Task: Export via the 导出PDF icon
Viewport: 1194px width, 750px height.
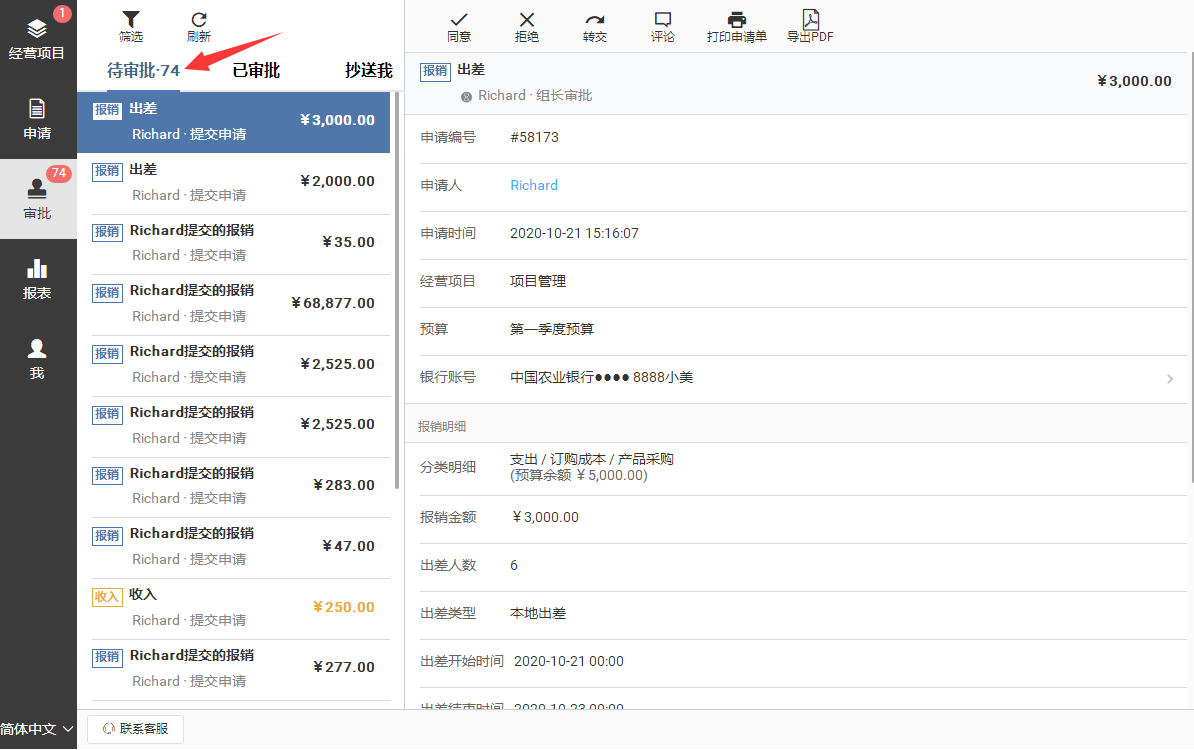Action: 810,20
